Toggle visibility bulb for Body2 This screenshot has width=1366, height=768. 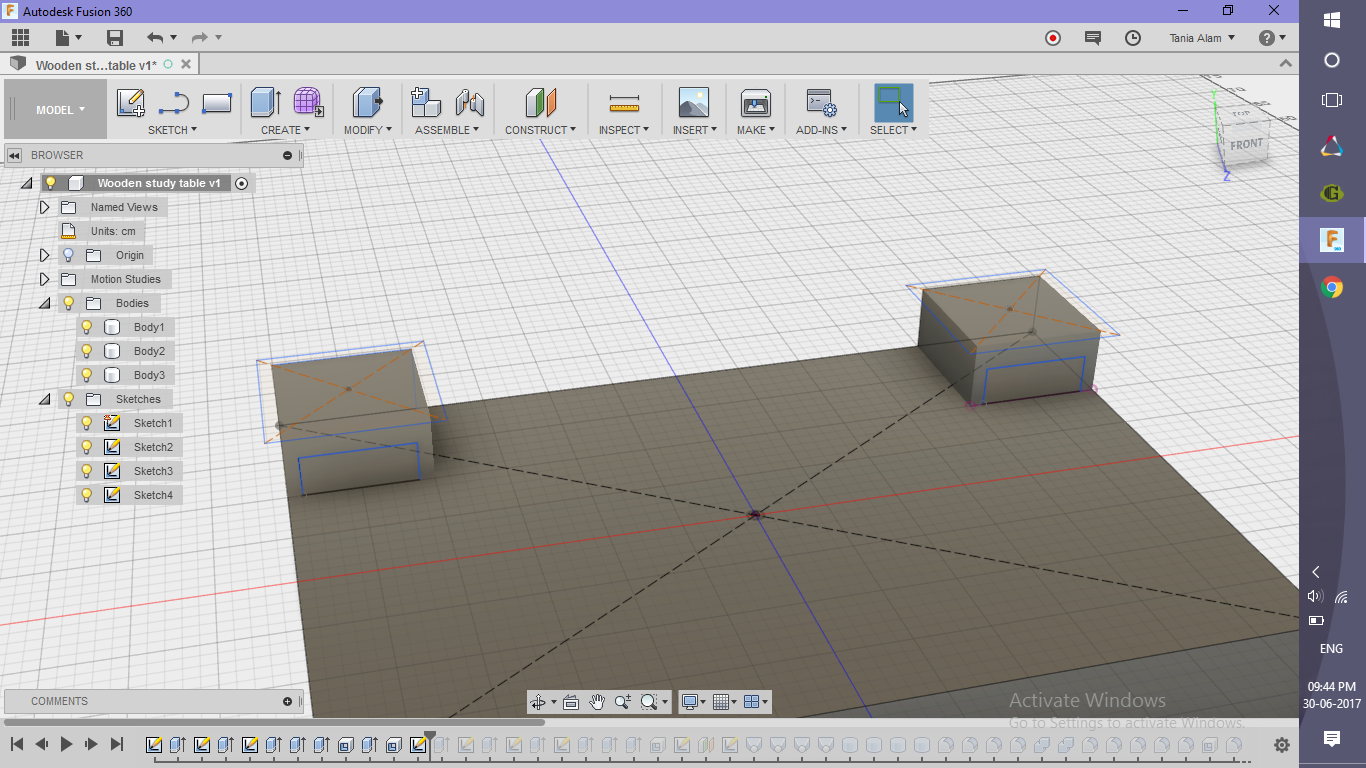[x=87, y=351]
